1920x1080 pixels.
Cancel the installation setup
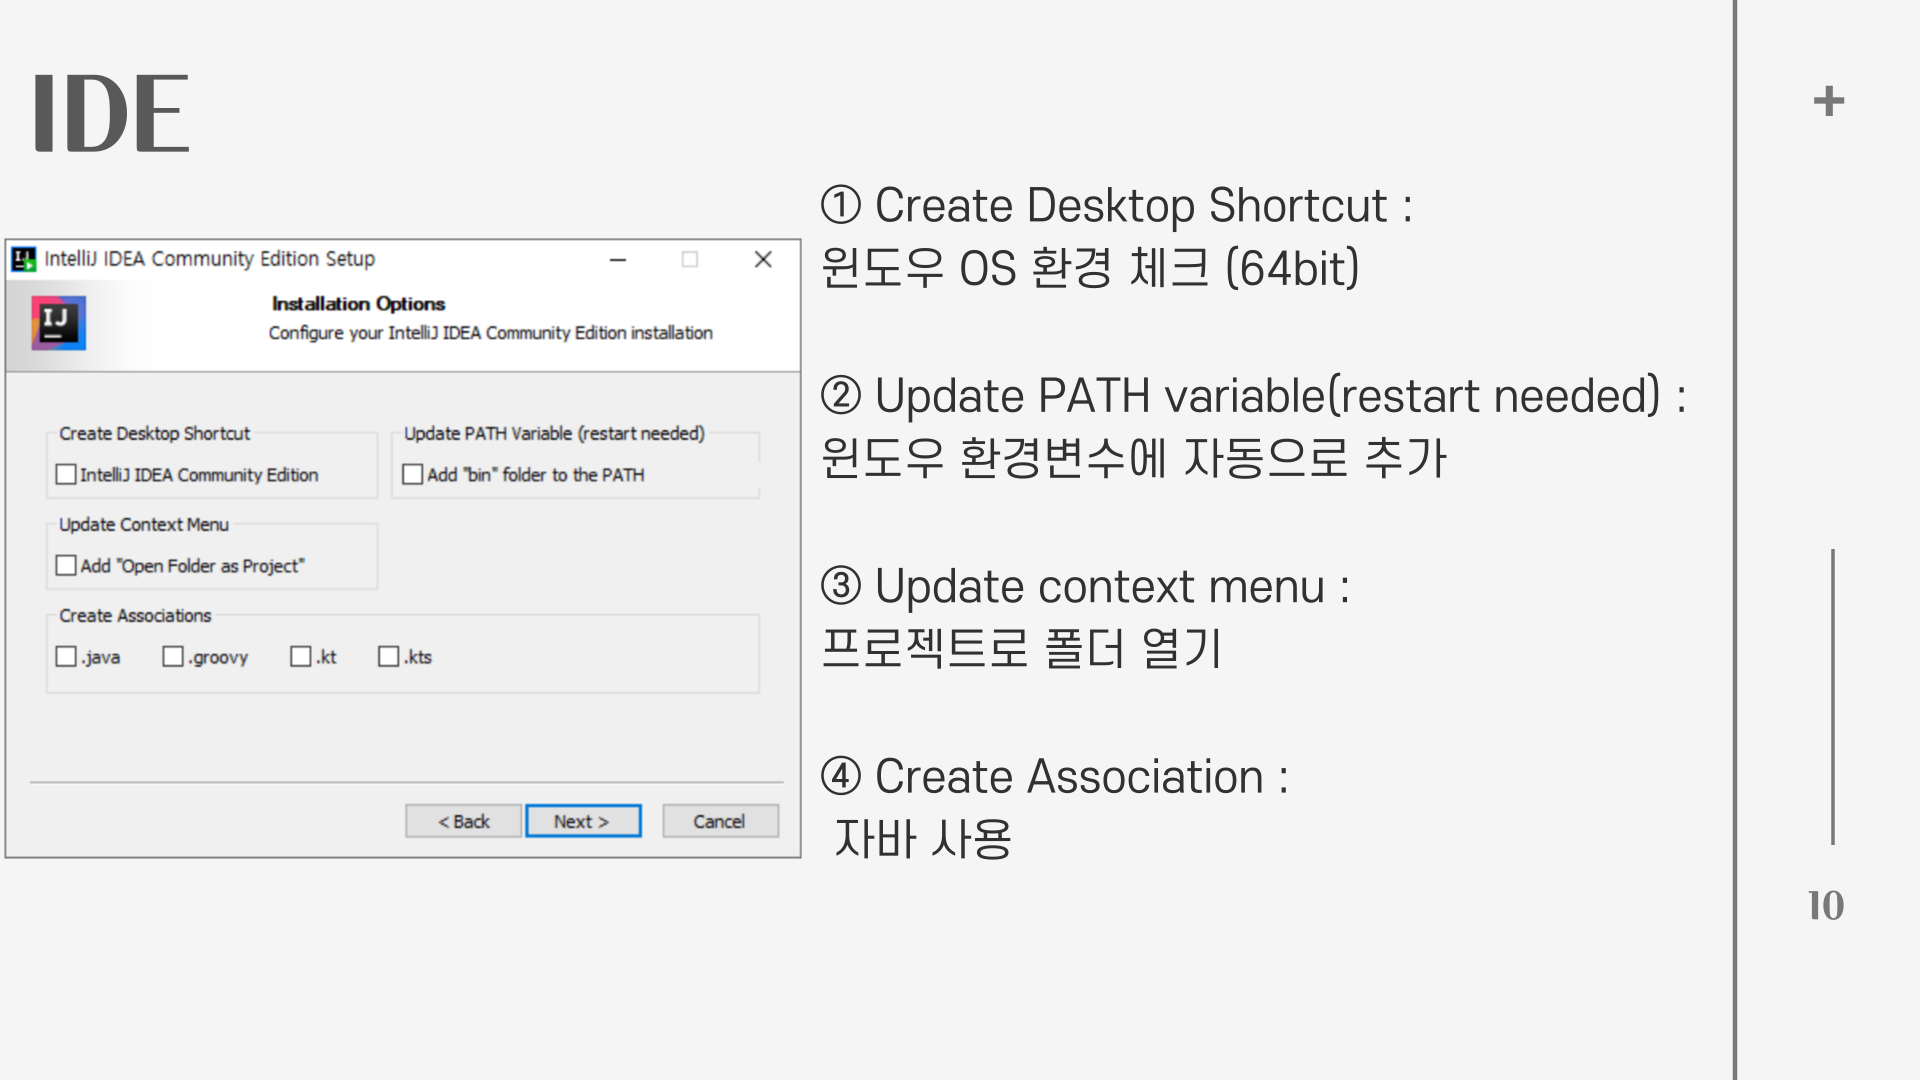coord(719,821)
